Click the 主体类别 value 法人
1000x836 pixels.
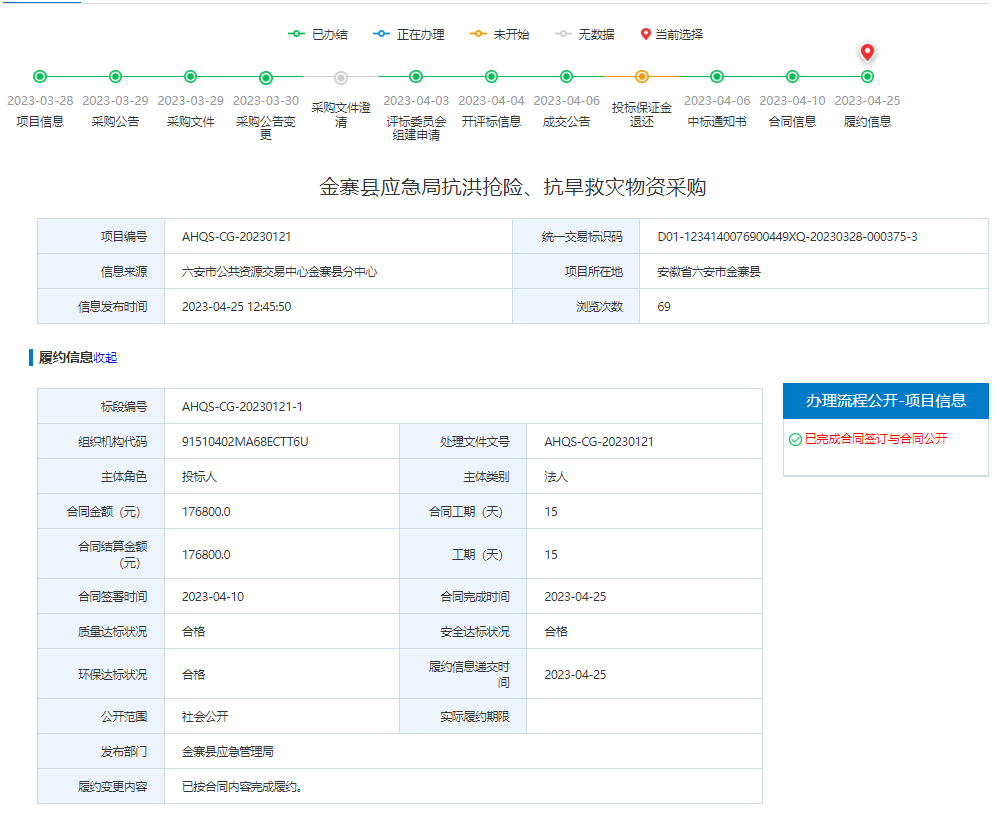click(555, 477)
